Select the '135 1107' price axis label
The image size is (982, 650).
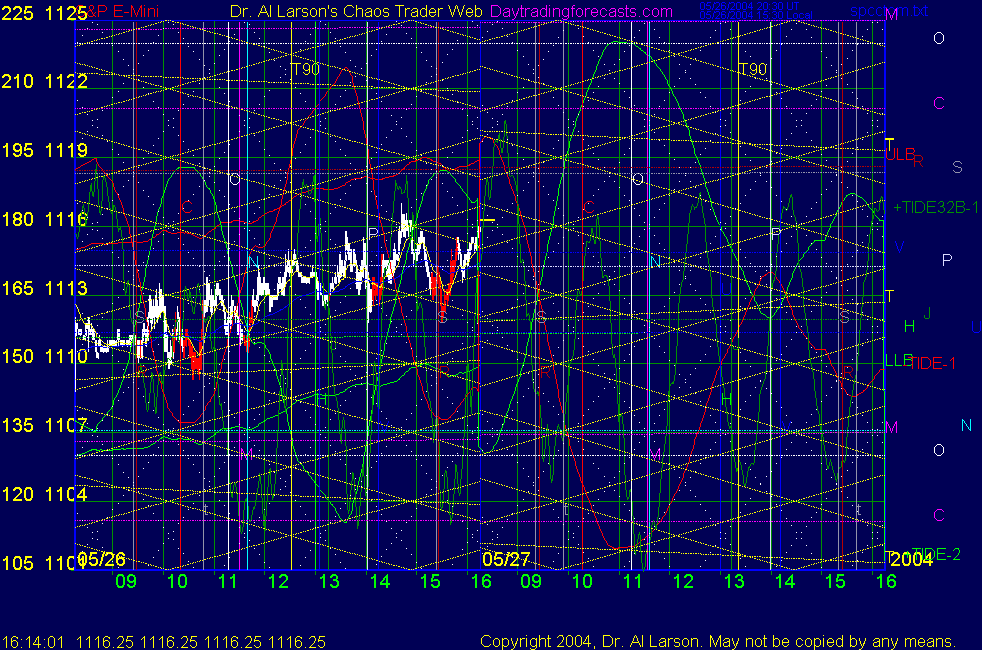coord(44,425)
